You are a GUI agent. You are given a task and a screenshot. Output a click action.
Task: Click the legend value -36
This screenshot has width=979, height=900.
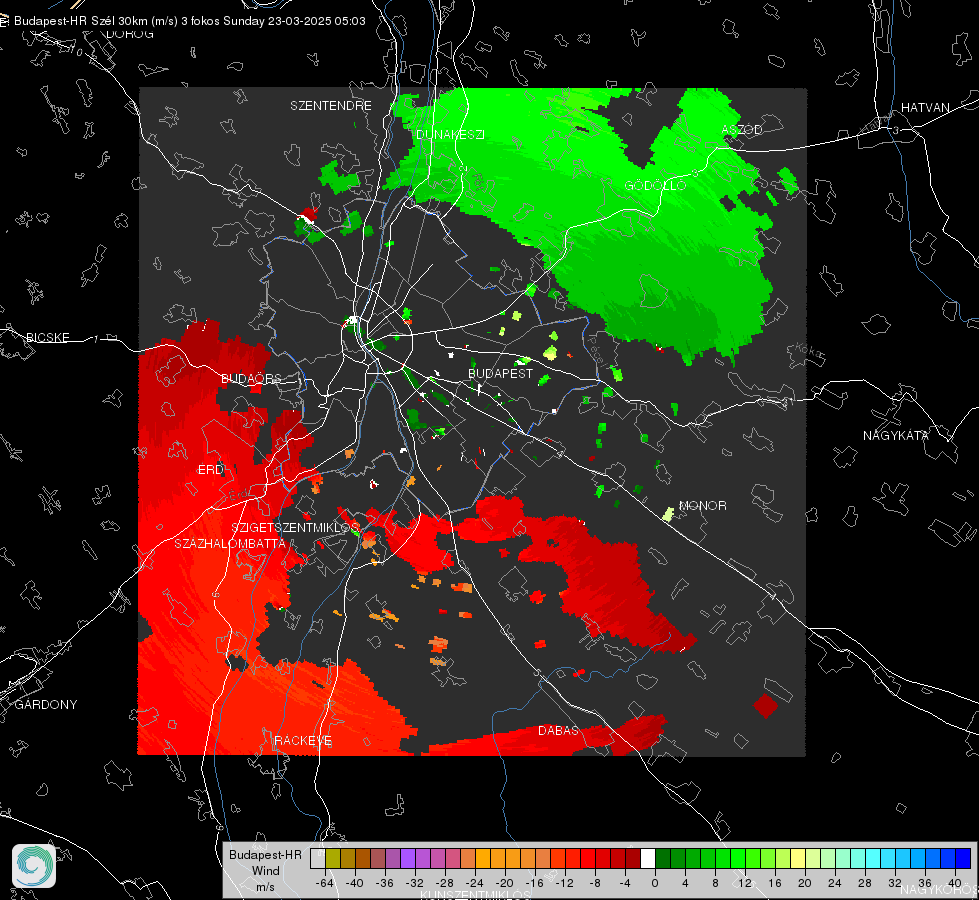click(385, 883)
